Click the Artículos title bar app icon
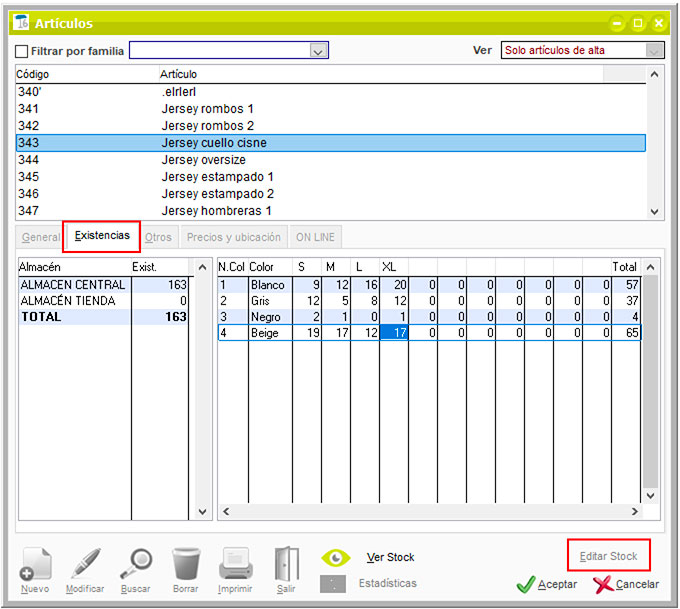Screen dimensions: 680x609 (x=21, y=22)
